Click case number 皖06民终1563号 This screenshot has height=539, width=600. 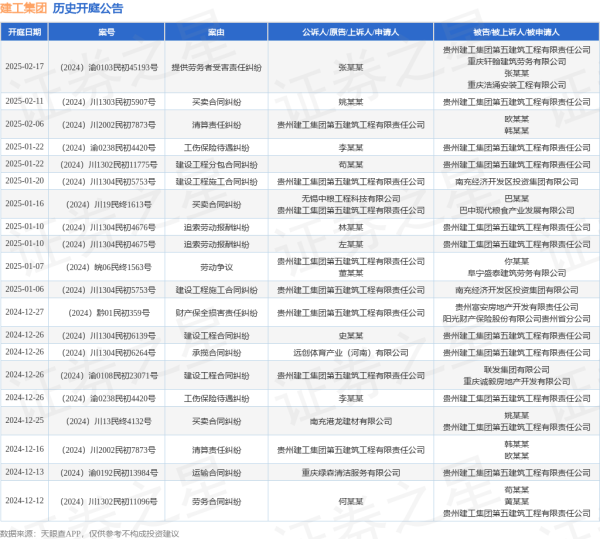tap(109, 267)
